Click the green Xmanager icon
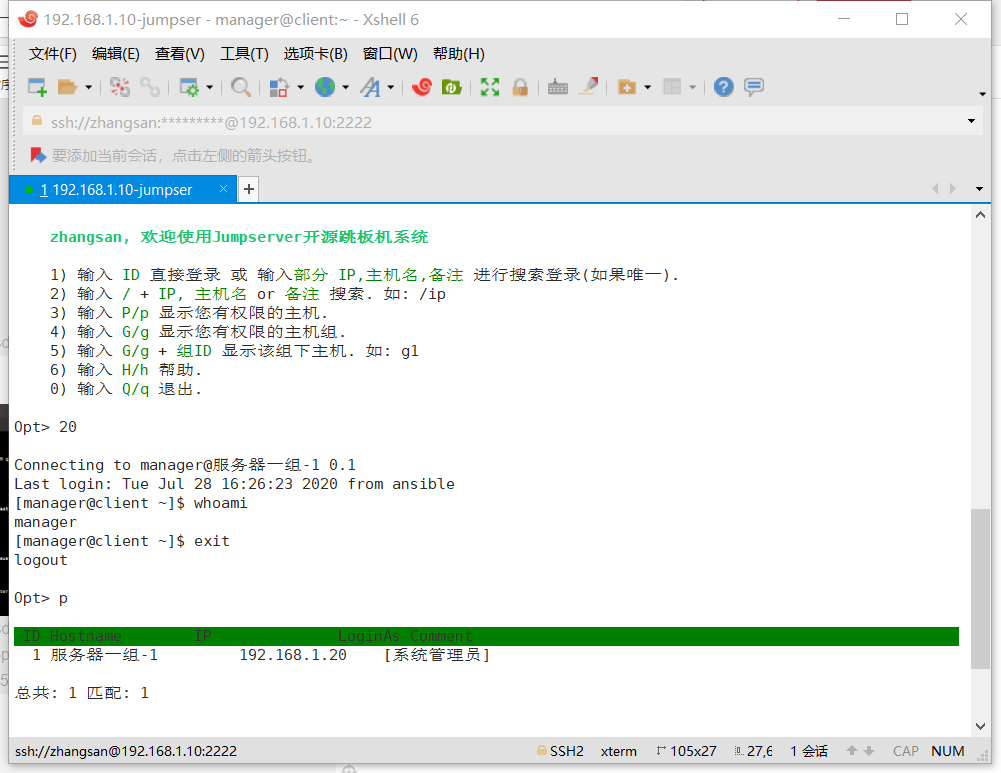The height and width of the screenshot is (773, 1001). coord(451,87)
